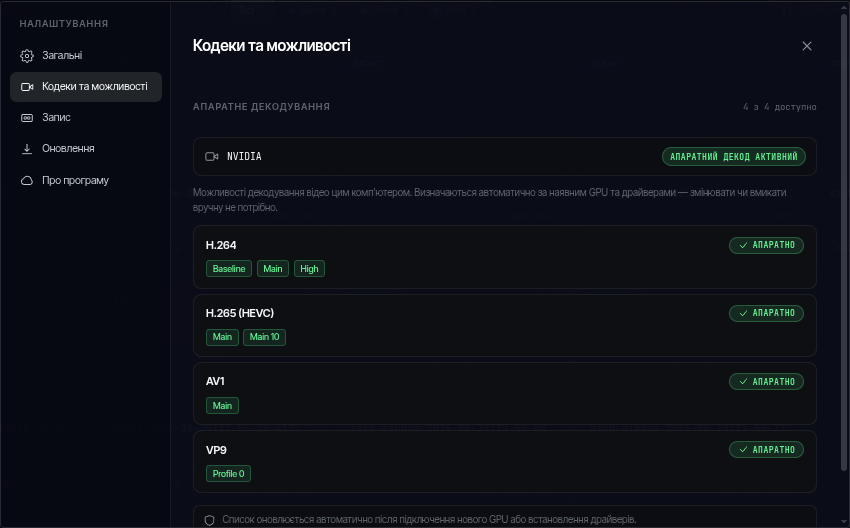Close the settings dialog with X
The width and height of the screenshot is (850, 528).
807,46
